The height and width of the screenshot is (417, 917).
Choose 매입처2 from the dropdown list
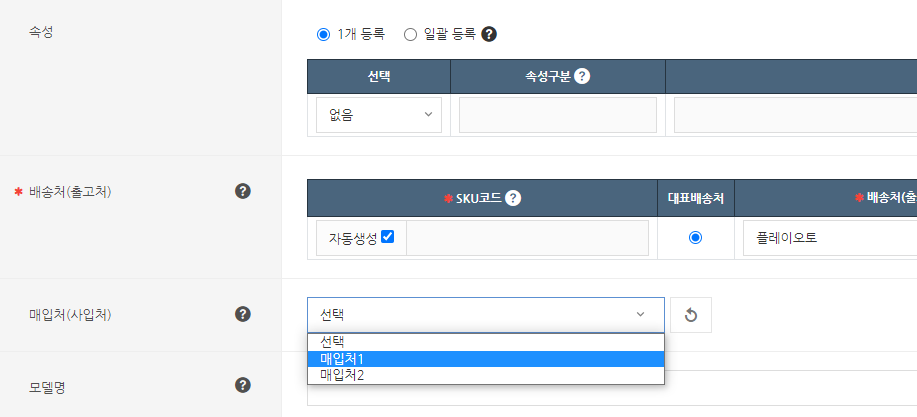tap(485, 375)
